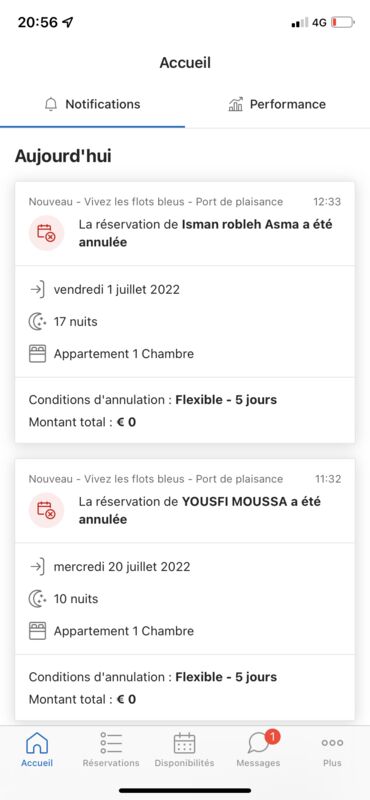The image size is (370, 800).
Task: Tap bed icon beside second Appartement 1 Chambre
Action: (37, 631)
